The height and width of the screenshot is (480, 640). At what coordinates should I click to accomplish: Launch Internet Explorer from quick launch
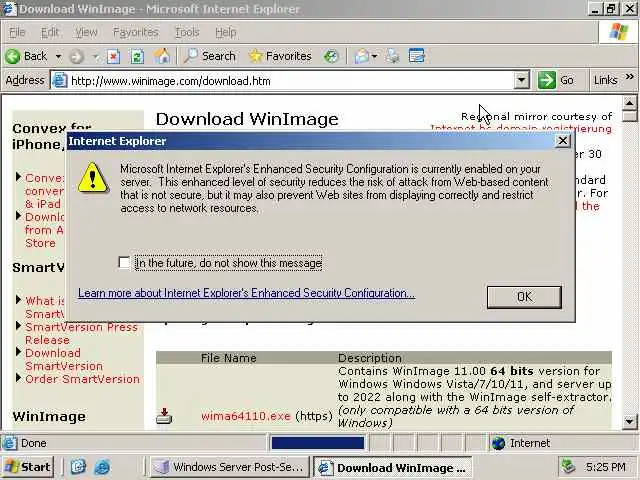[x=102, y=467]
